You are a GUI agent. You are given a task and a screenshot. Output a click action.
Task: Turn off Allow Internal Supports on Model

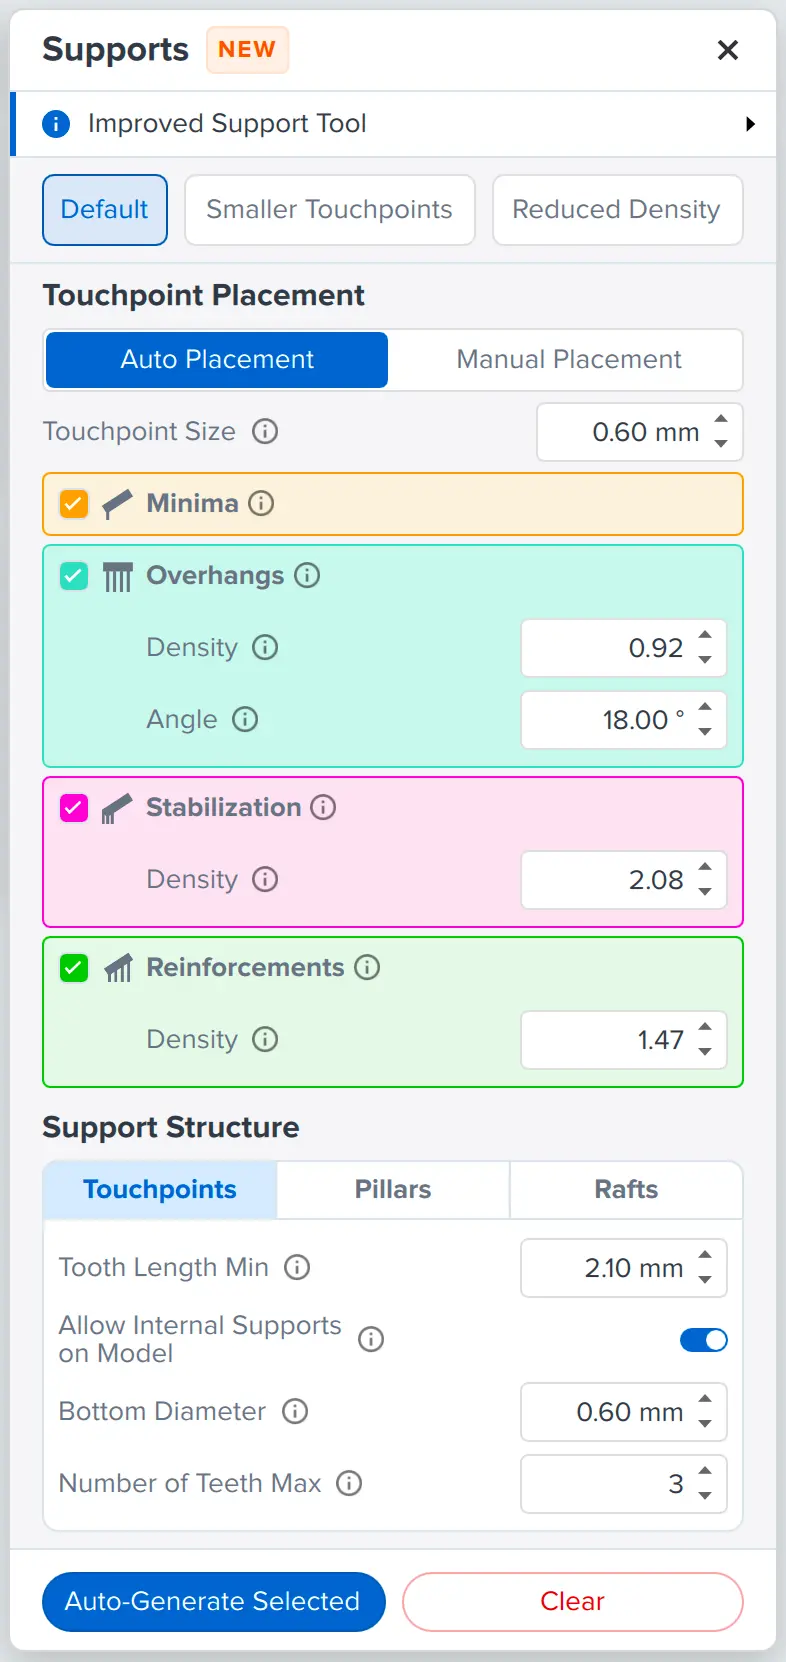coord(704,1340)
